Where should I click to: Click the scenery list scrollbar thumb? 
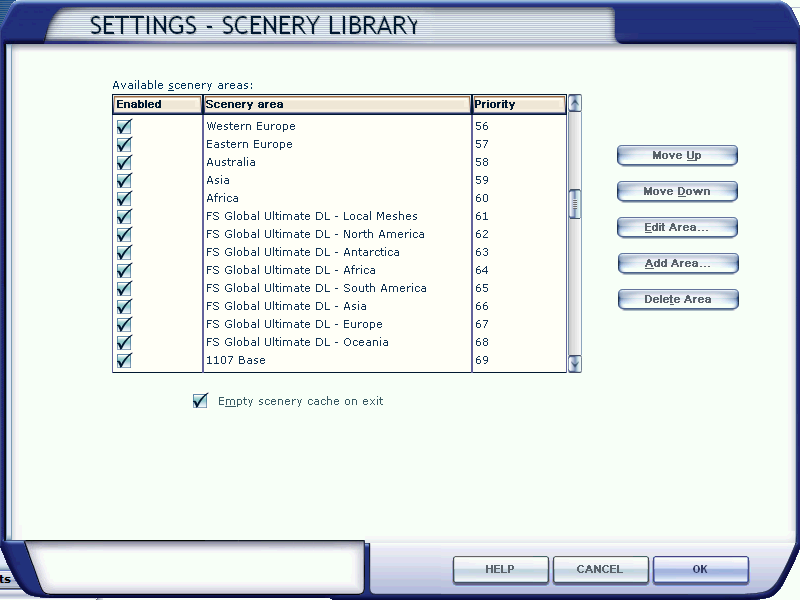[x=574, y=204]
